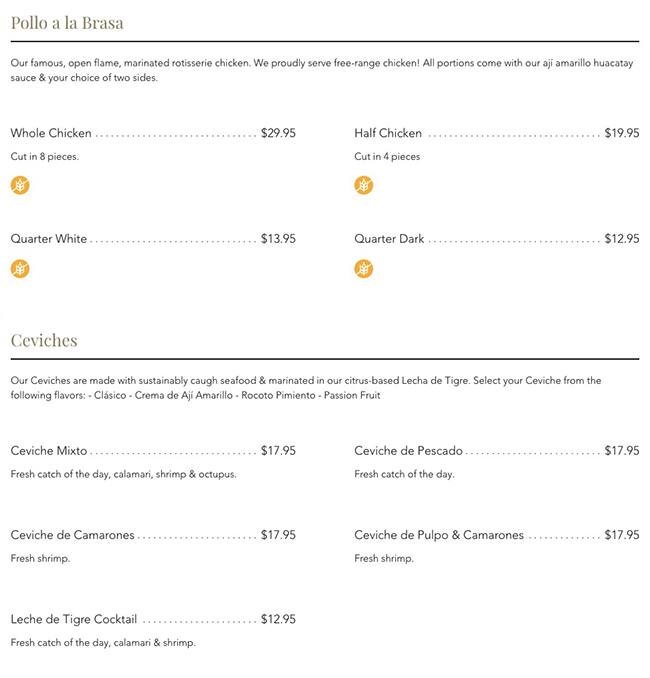Select the Ceviche de Pescado item
The height and width of the screenshot is (678, 650).
pos(408,451)
